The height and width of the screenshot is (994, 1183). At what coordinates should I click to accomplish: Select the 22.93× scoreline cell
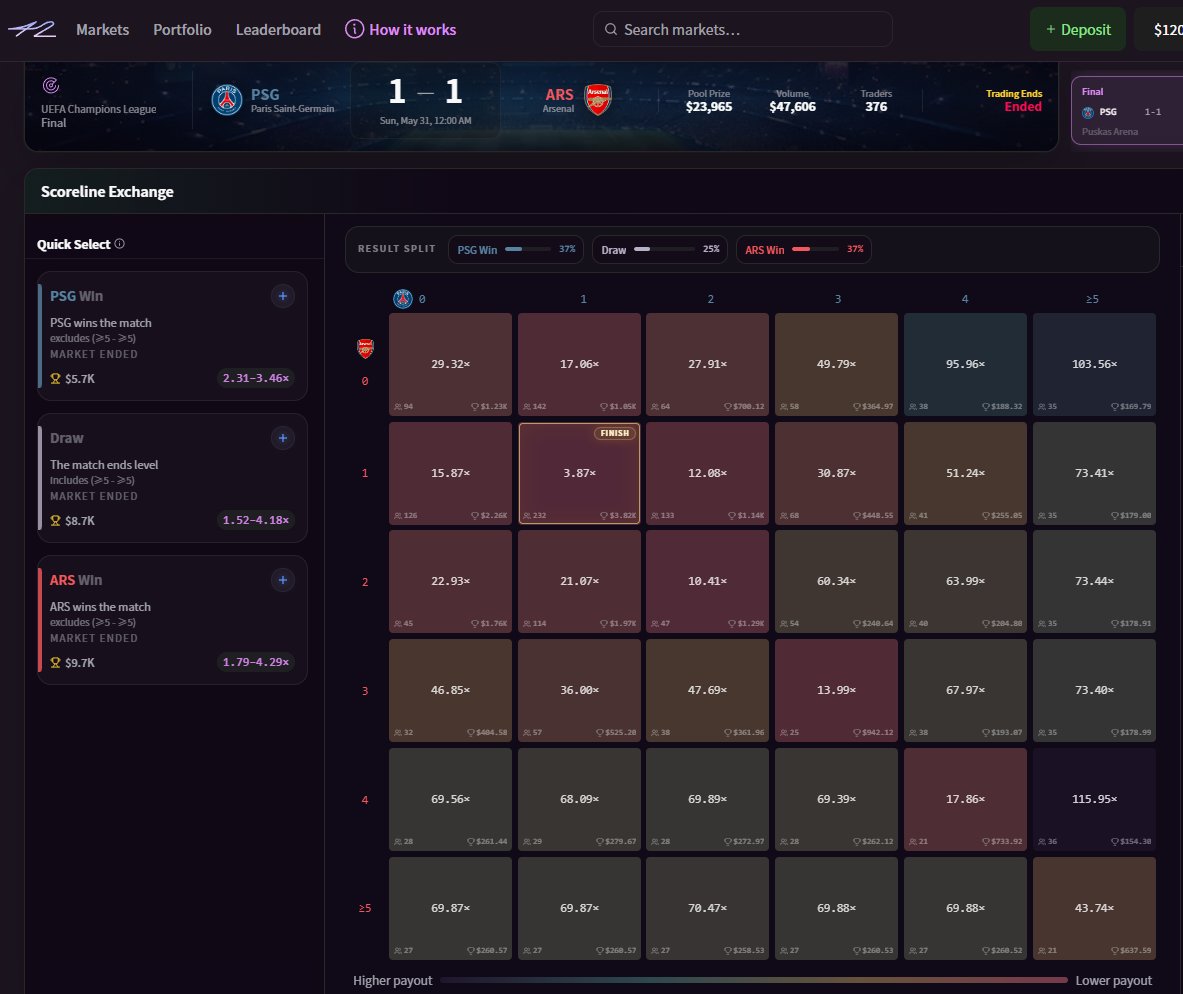[450, 581]
